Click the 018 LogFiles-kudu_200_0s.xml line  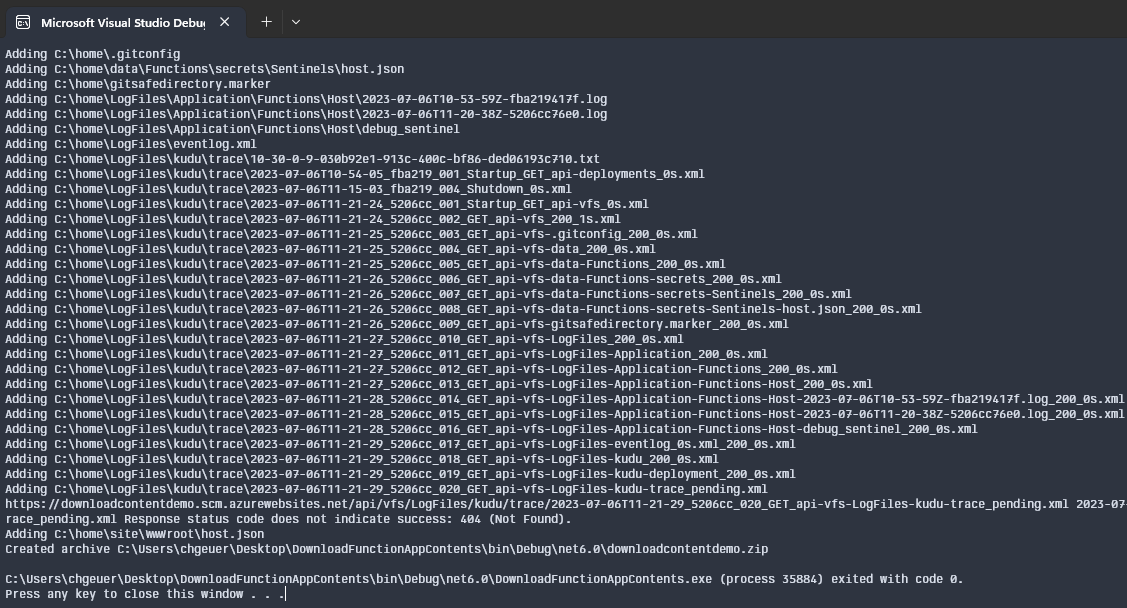tap(362, 461)
